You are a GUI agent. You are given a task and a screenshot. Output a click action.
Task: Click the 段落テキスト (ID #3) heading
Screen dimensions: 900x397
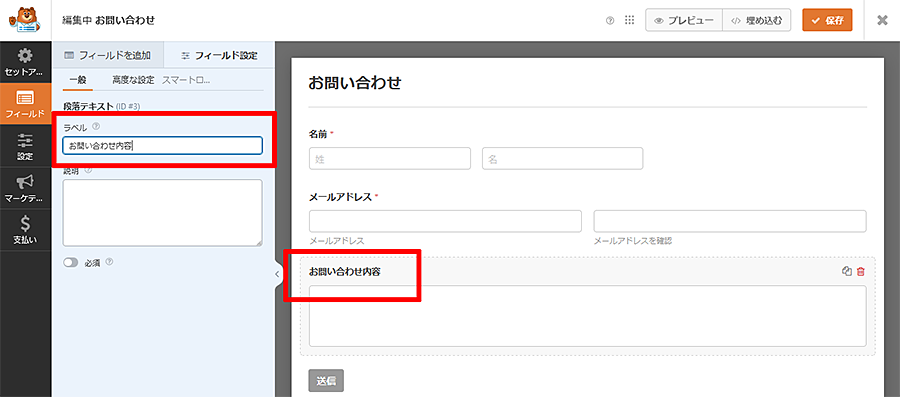click(x=102, y=106)
